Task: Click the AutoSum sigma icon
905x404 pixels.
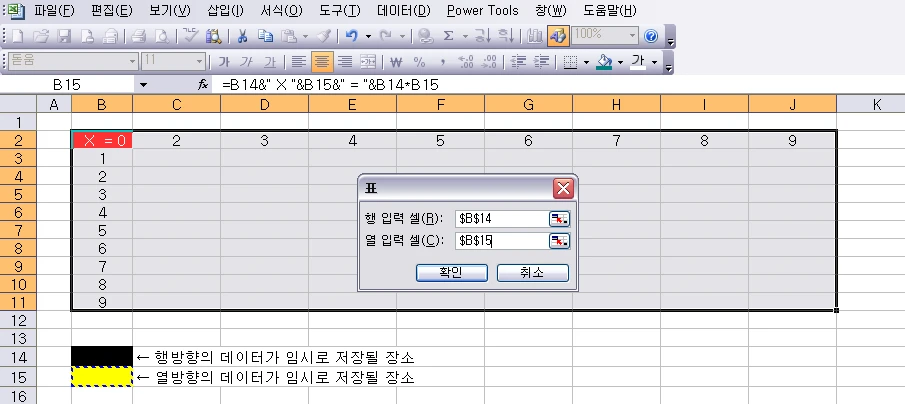Action: point(448,36)
